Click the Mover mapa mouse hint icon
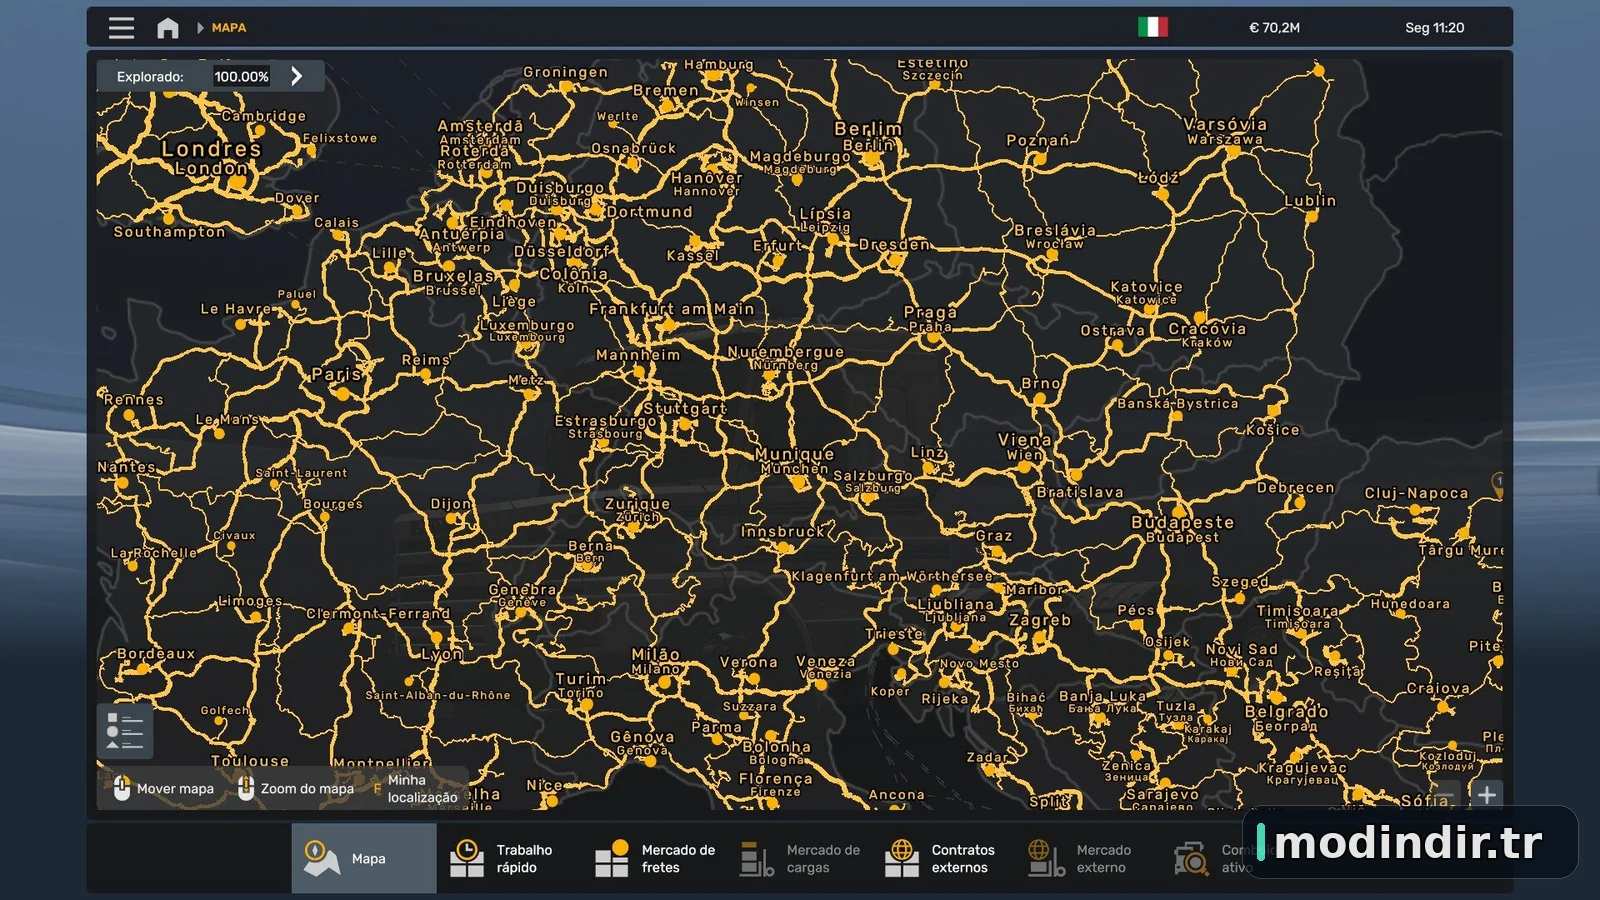Image resolution: width=1600 pixels, height=900 pixels. click(x=122, y=788)
